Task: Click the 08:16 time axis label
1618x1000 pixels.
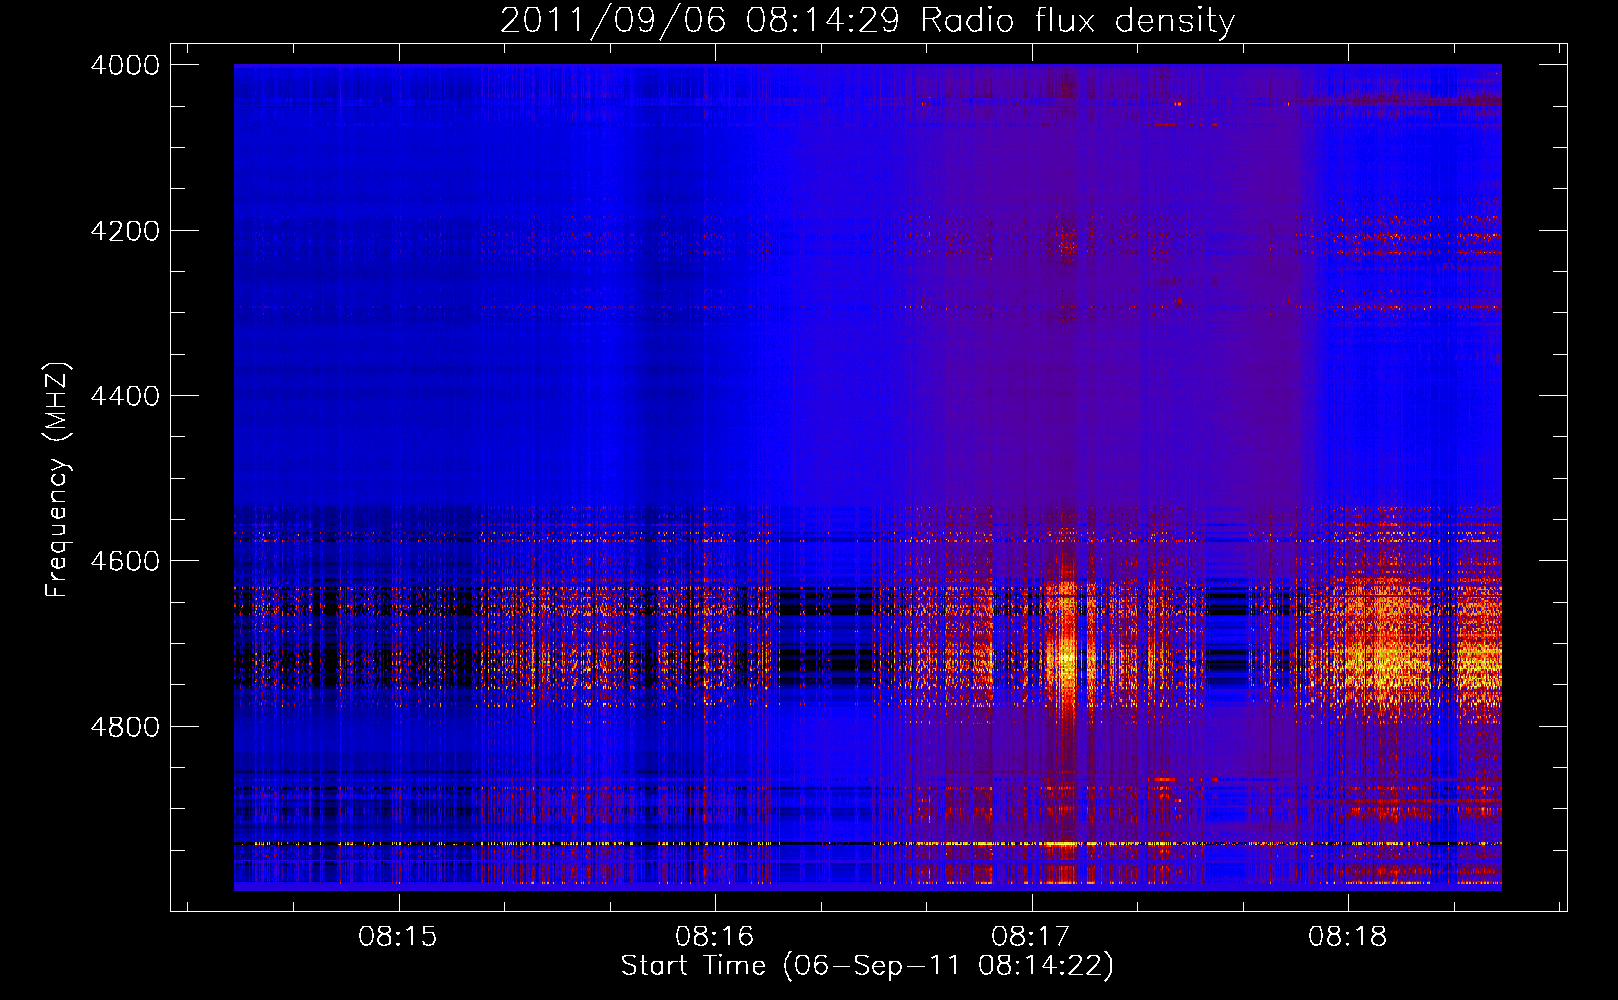Action: tap(714, 937)
